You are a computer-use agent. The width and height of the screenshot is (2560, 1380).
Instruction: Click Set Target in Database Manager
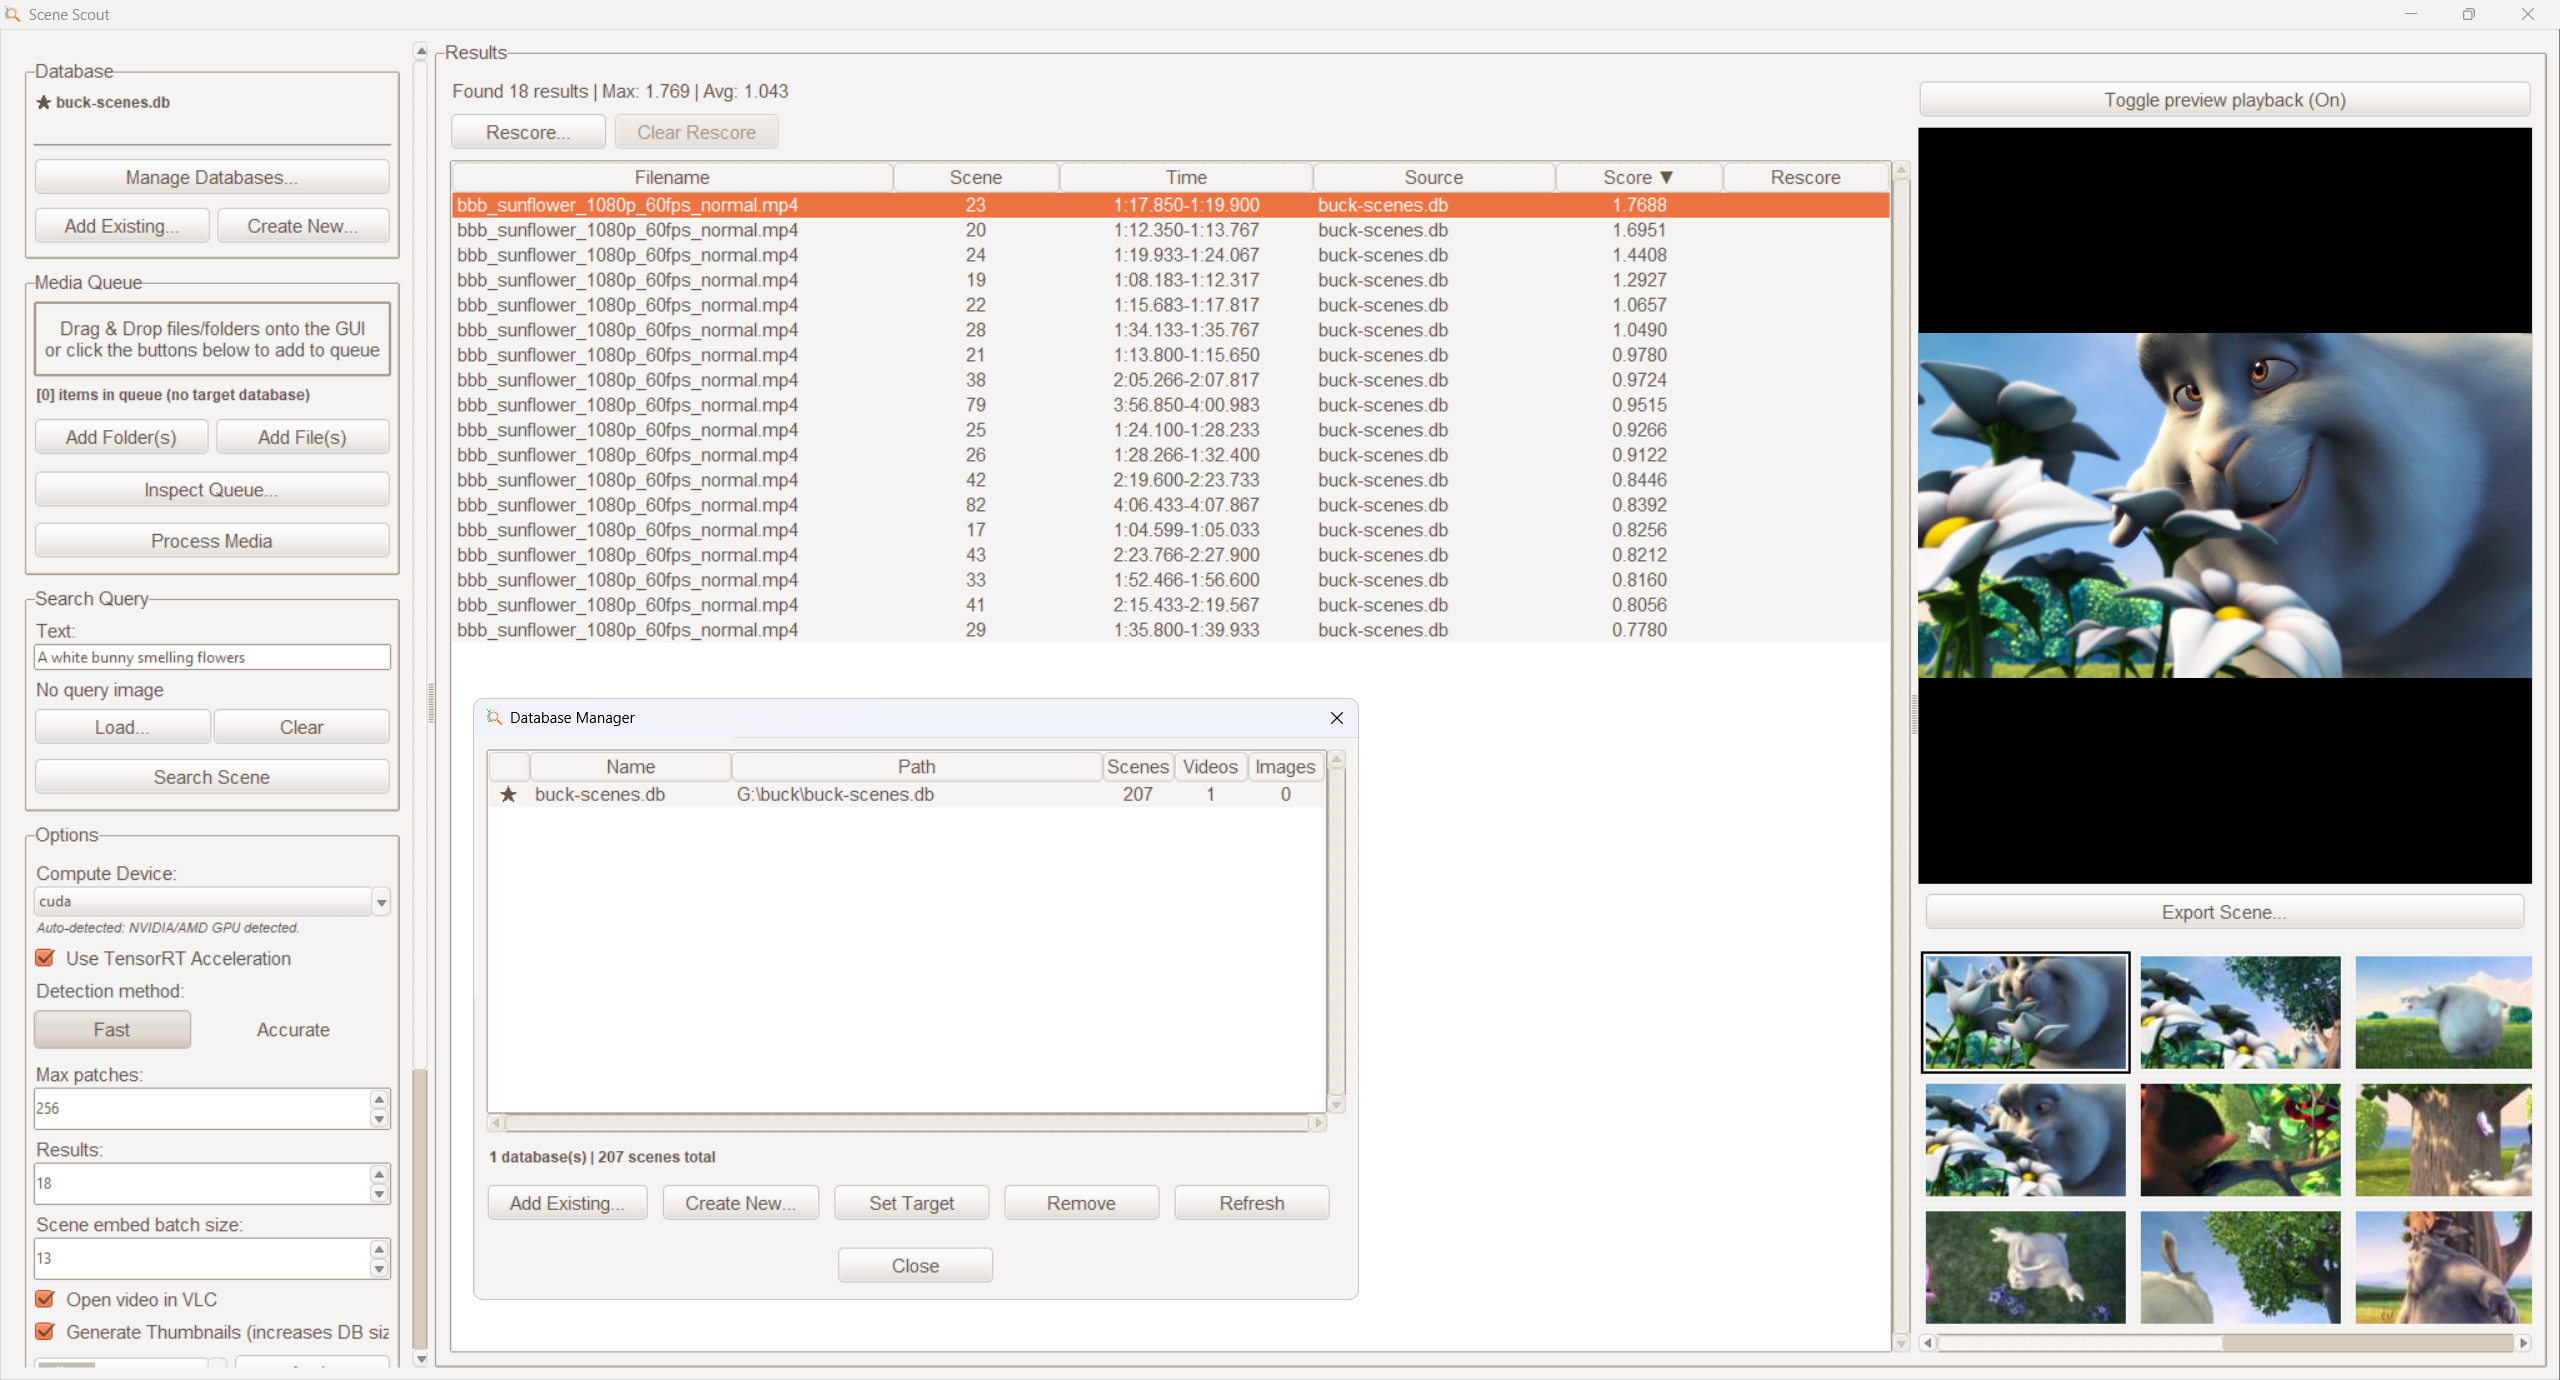(911, 1203)
